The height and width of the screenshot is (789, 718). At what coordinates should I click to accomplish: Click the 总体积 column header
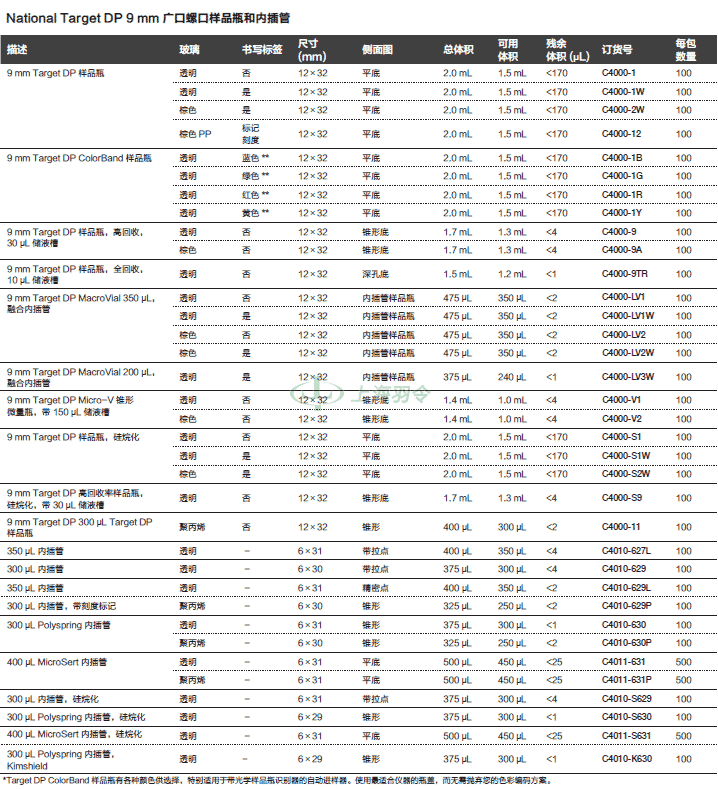458,50
